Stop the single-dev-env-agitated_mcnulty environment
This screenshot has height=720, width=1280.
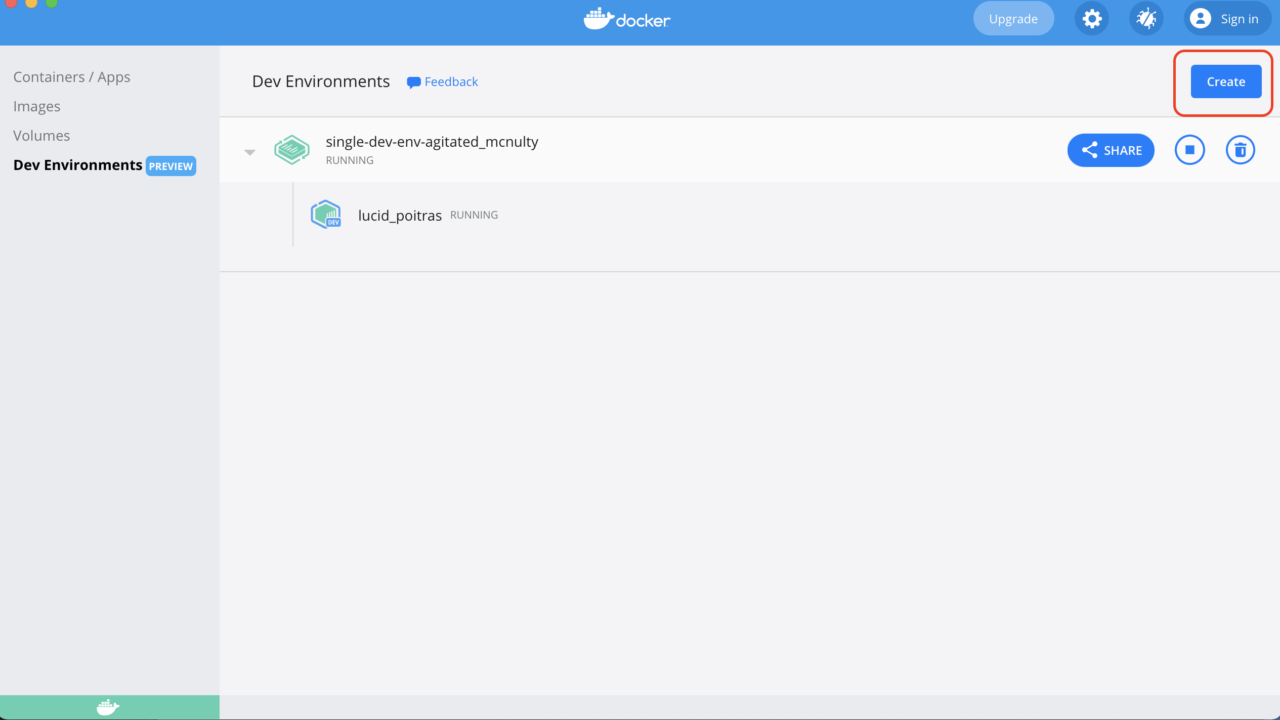tap(1189, 149)
